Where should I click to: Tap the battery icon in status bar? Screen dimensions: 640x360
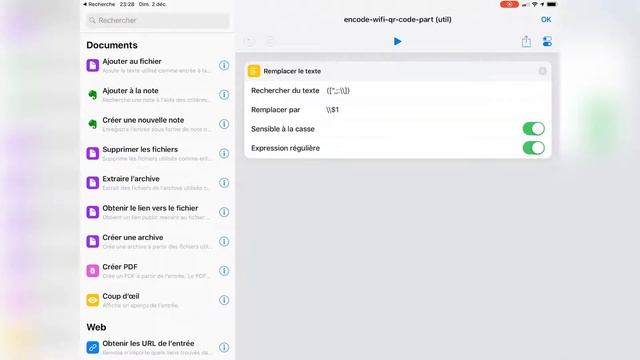(551, 4)
